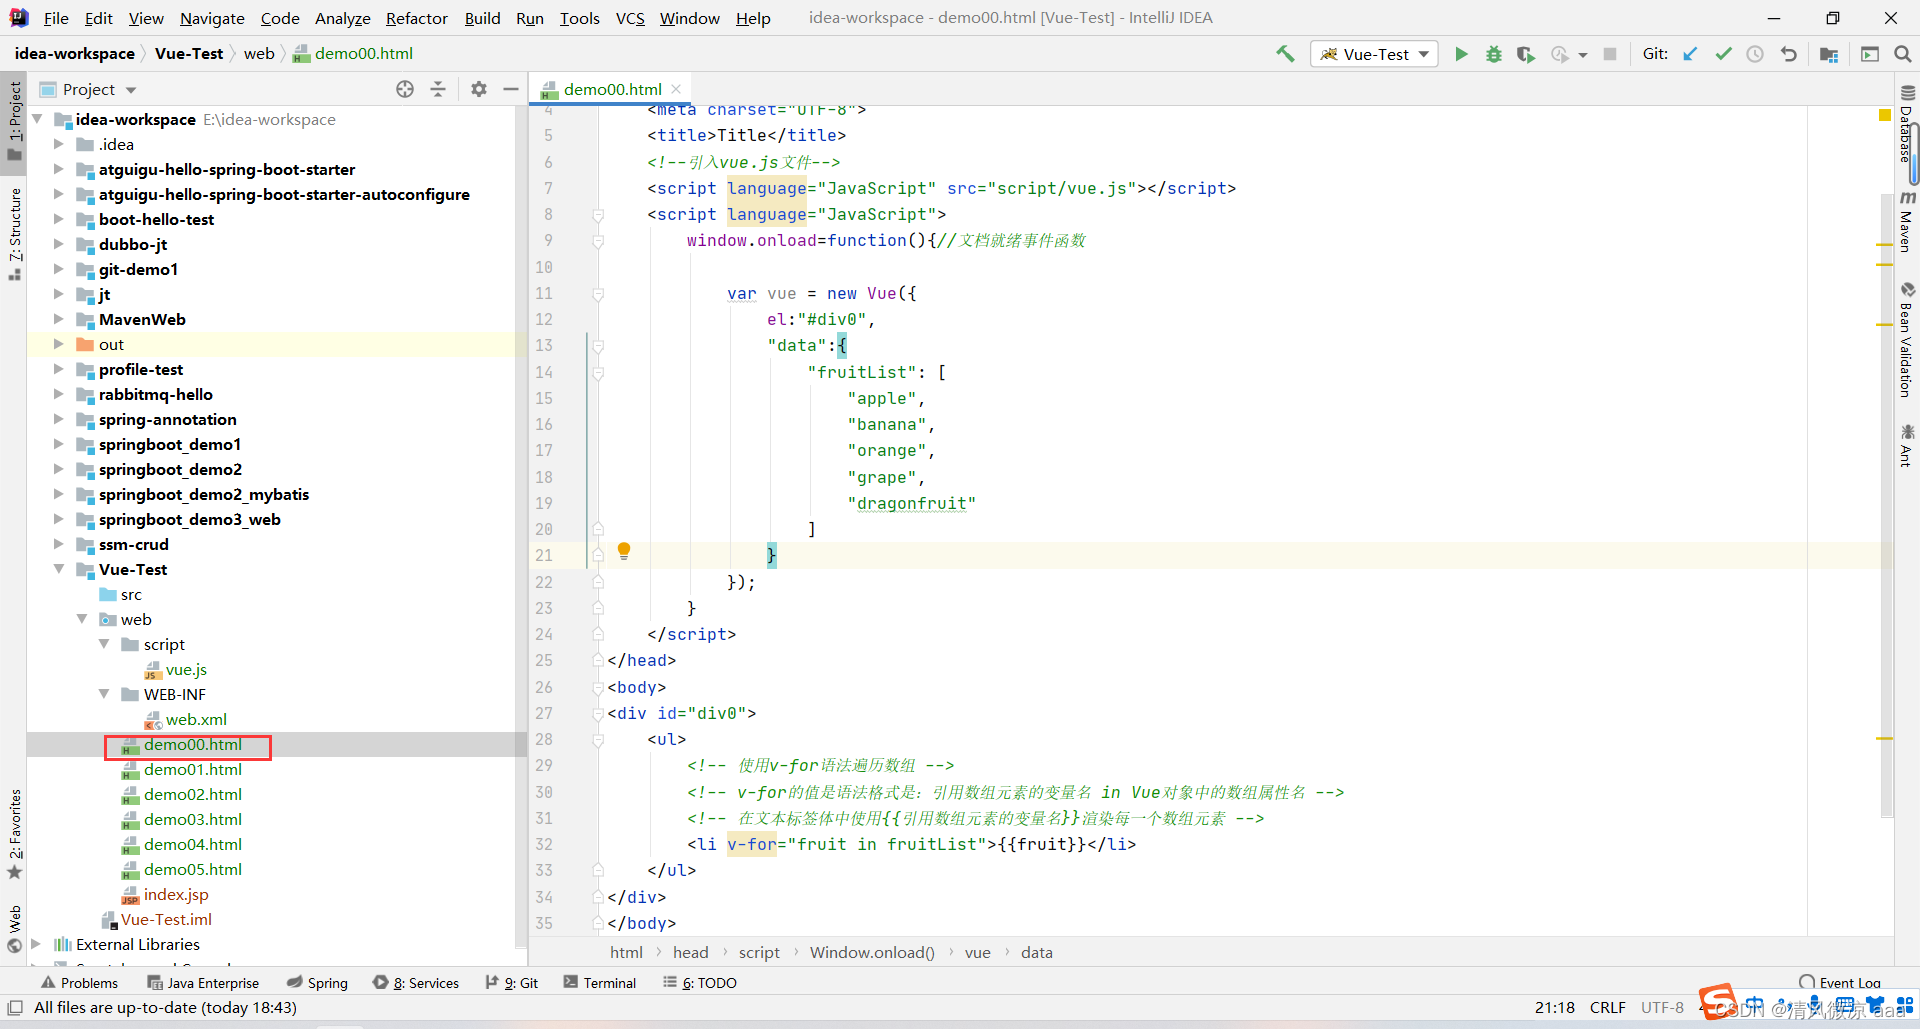Click the CRLF line separator status
Image resolution: width=1920 pixels, height=1029 pixels.
click(1607, 1008)
